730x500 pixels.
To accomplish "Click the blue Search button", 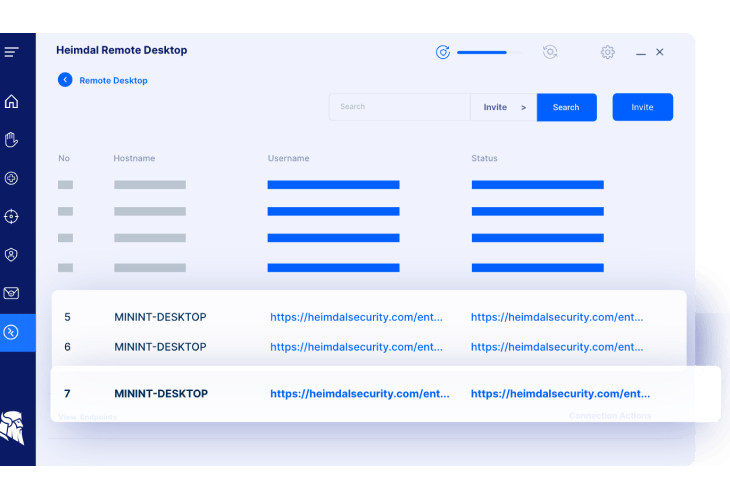I will coord(567,107).
